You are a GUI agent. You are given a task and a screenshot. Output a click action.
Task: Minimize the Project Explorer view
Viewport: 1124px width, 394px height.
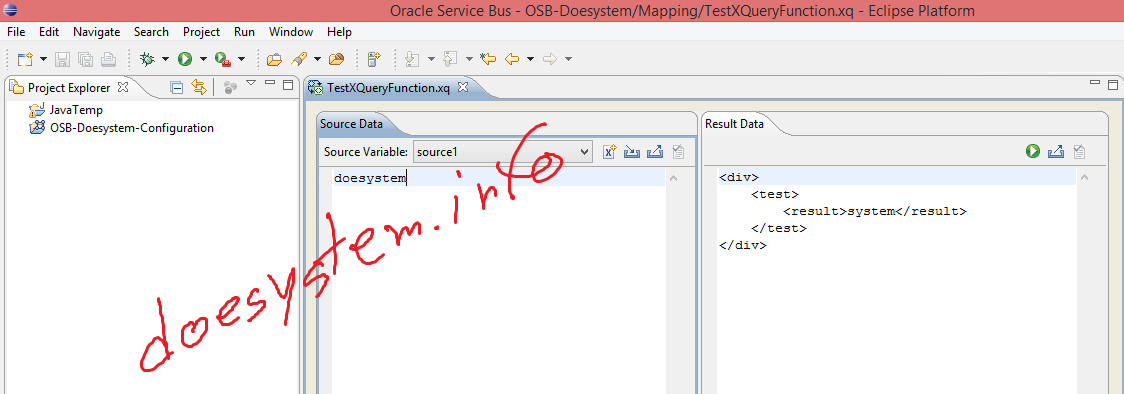coord(270,83)
